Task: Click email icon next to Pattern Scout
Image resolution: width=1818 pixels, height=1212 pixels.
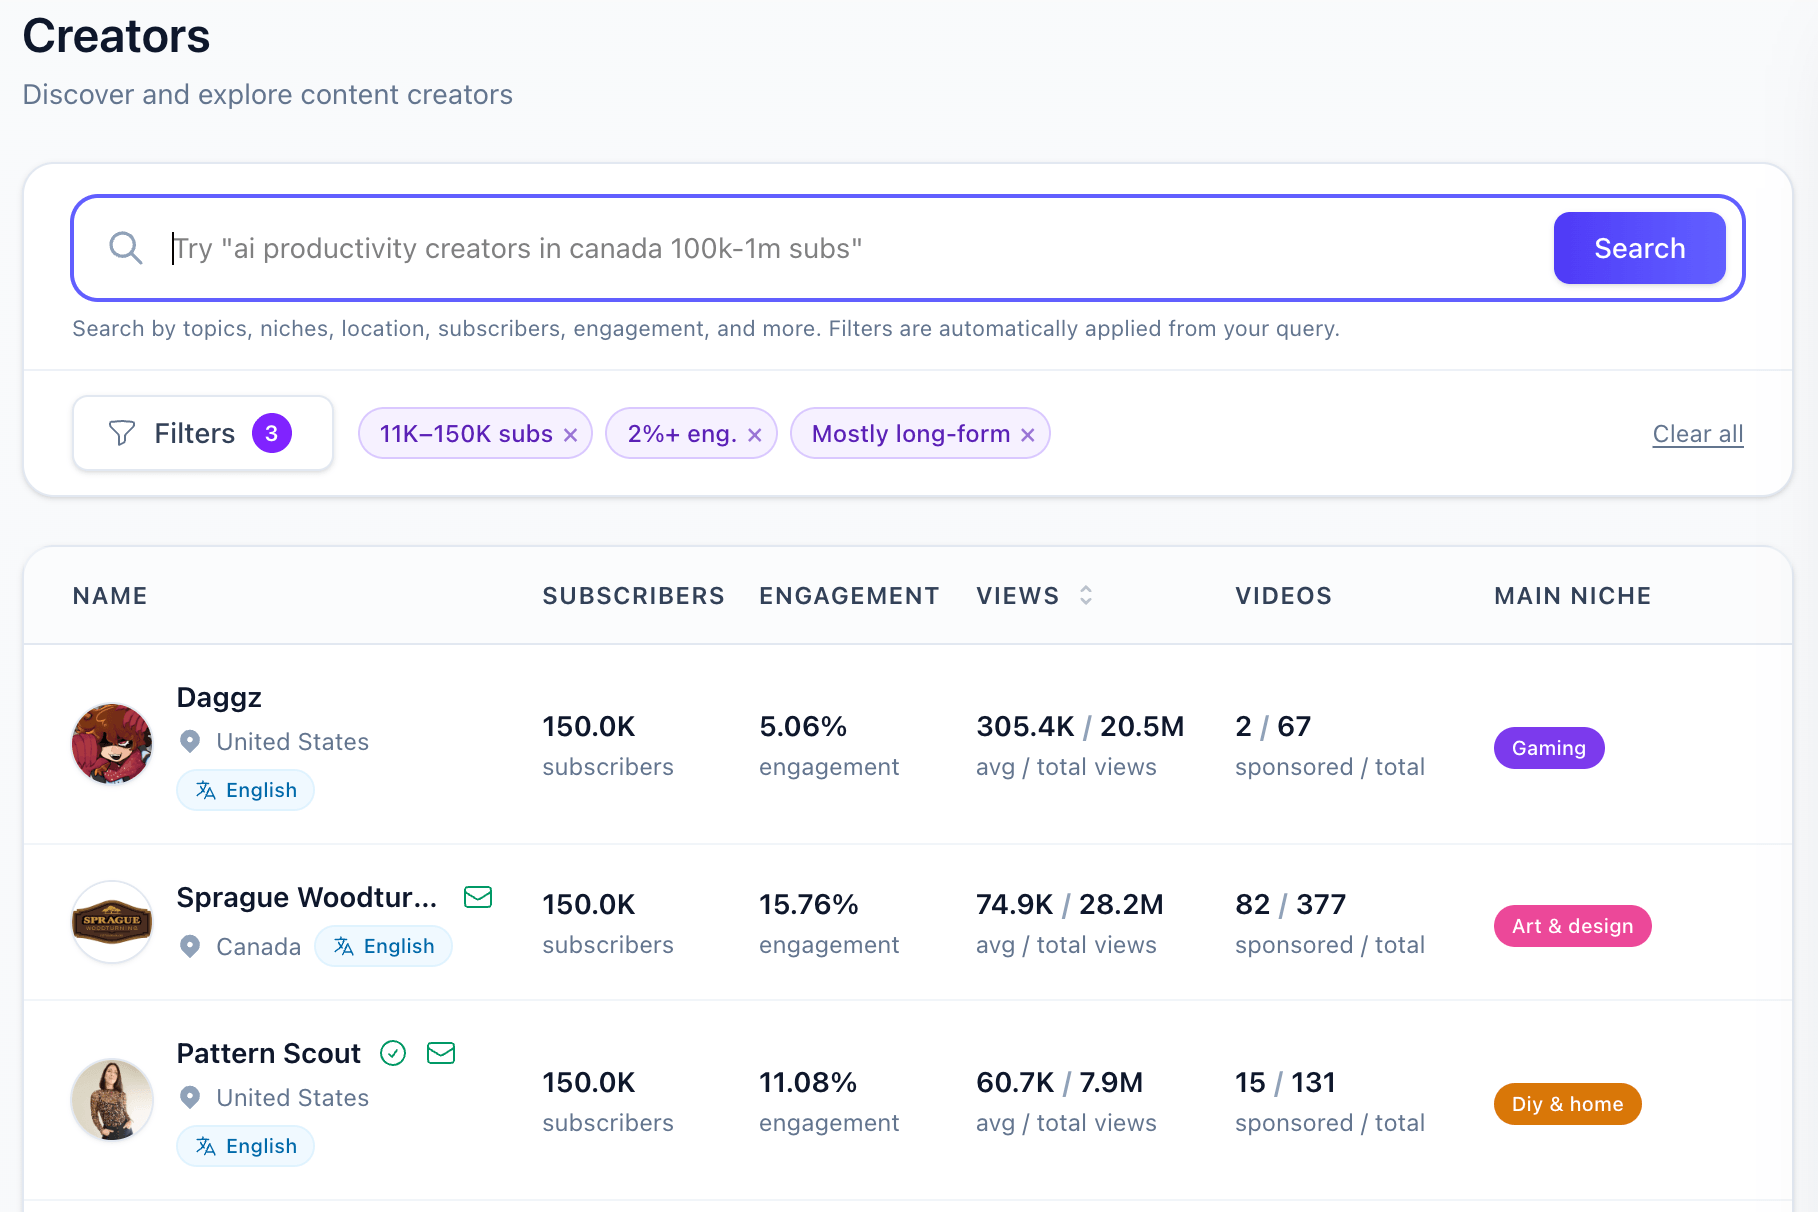Action: pyautogui.click(x=441, y=1053)
